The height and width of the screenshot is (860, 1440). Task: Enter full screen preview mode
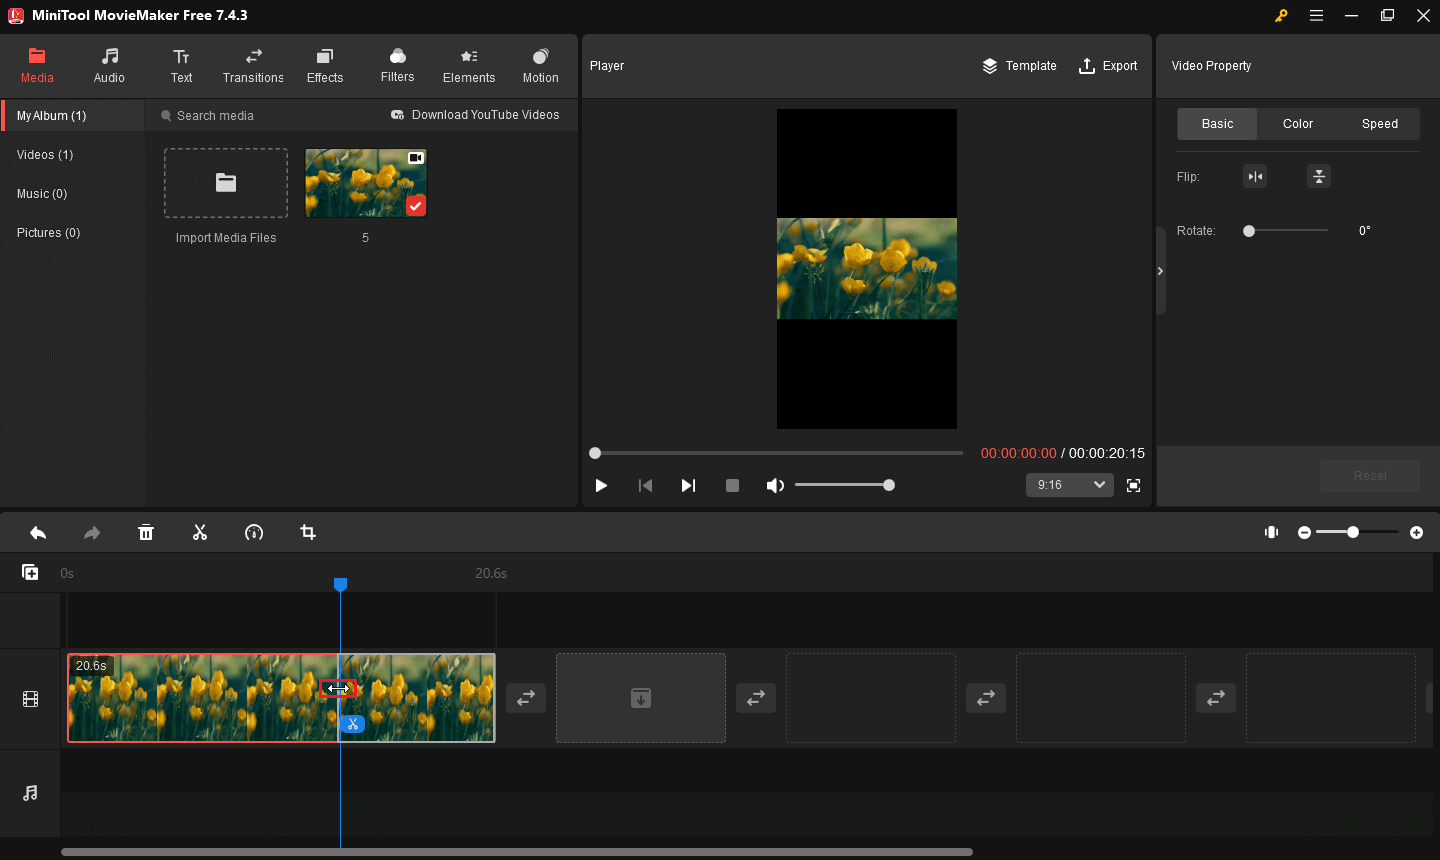1133,485
